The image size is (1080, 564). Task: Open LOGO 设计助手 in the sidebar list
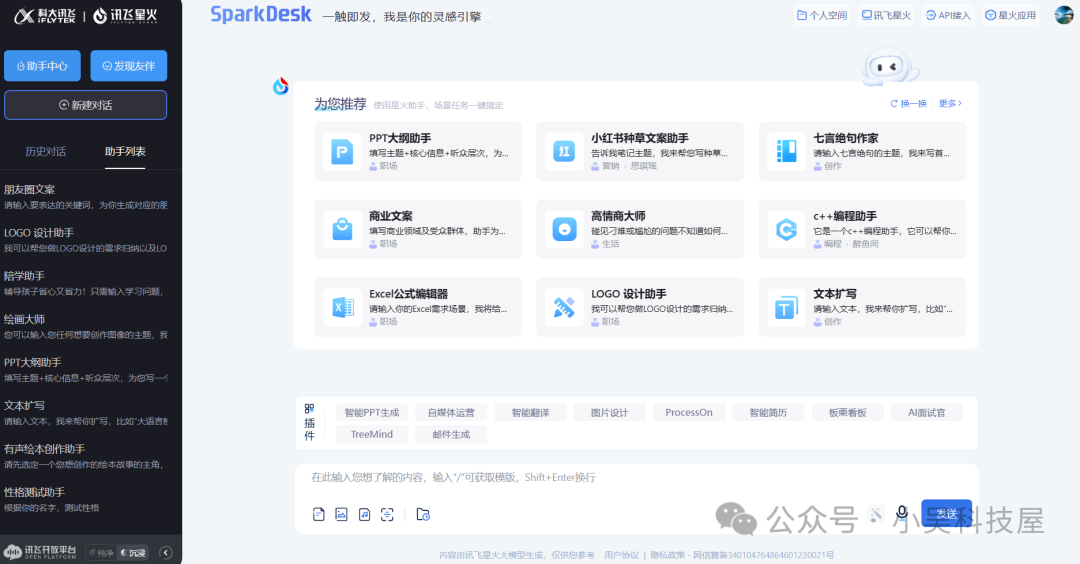[86, 240]
